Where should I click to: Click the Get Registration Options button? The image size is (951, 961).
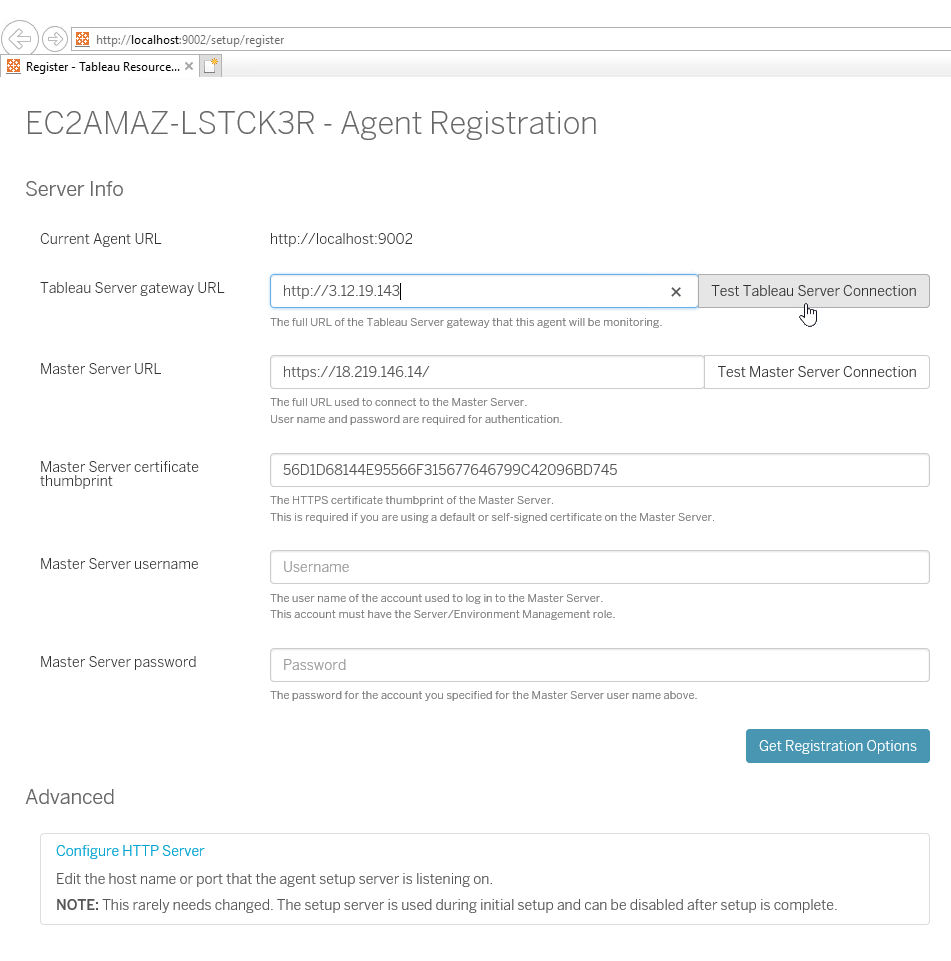click(x=837, y=746)
